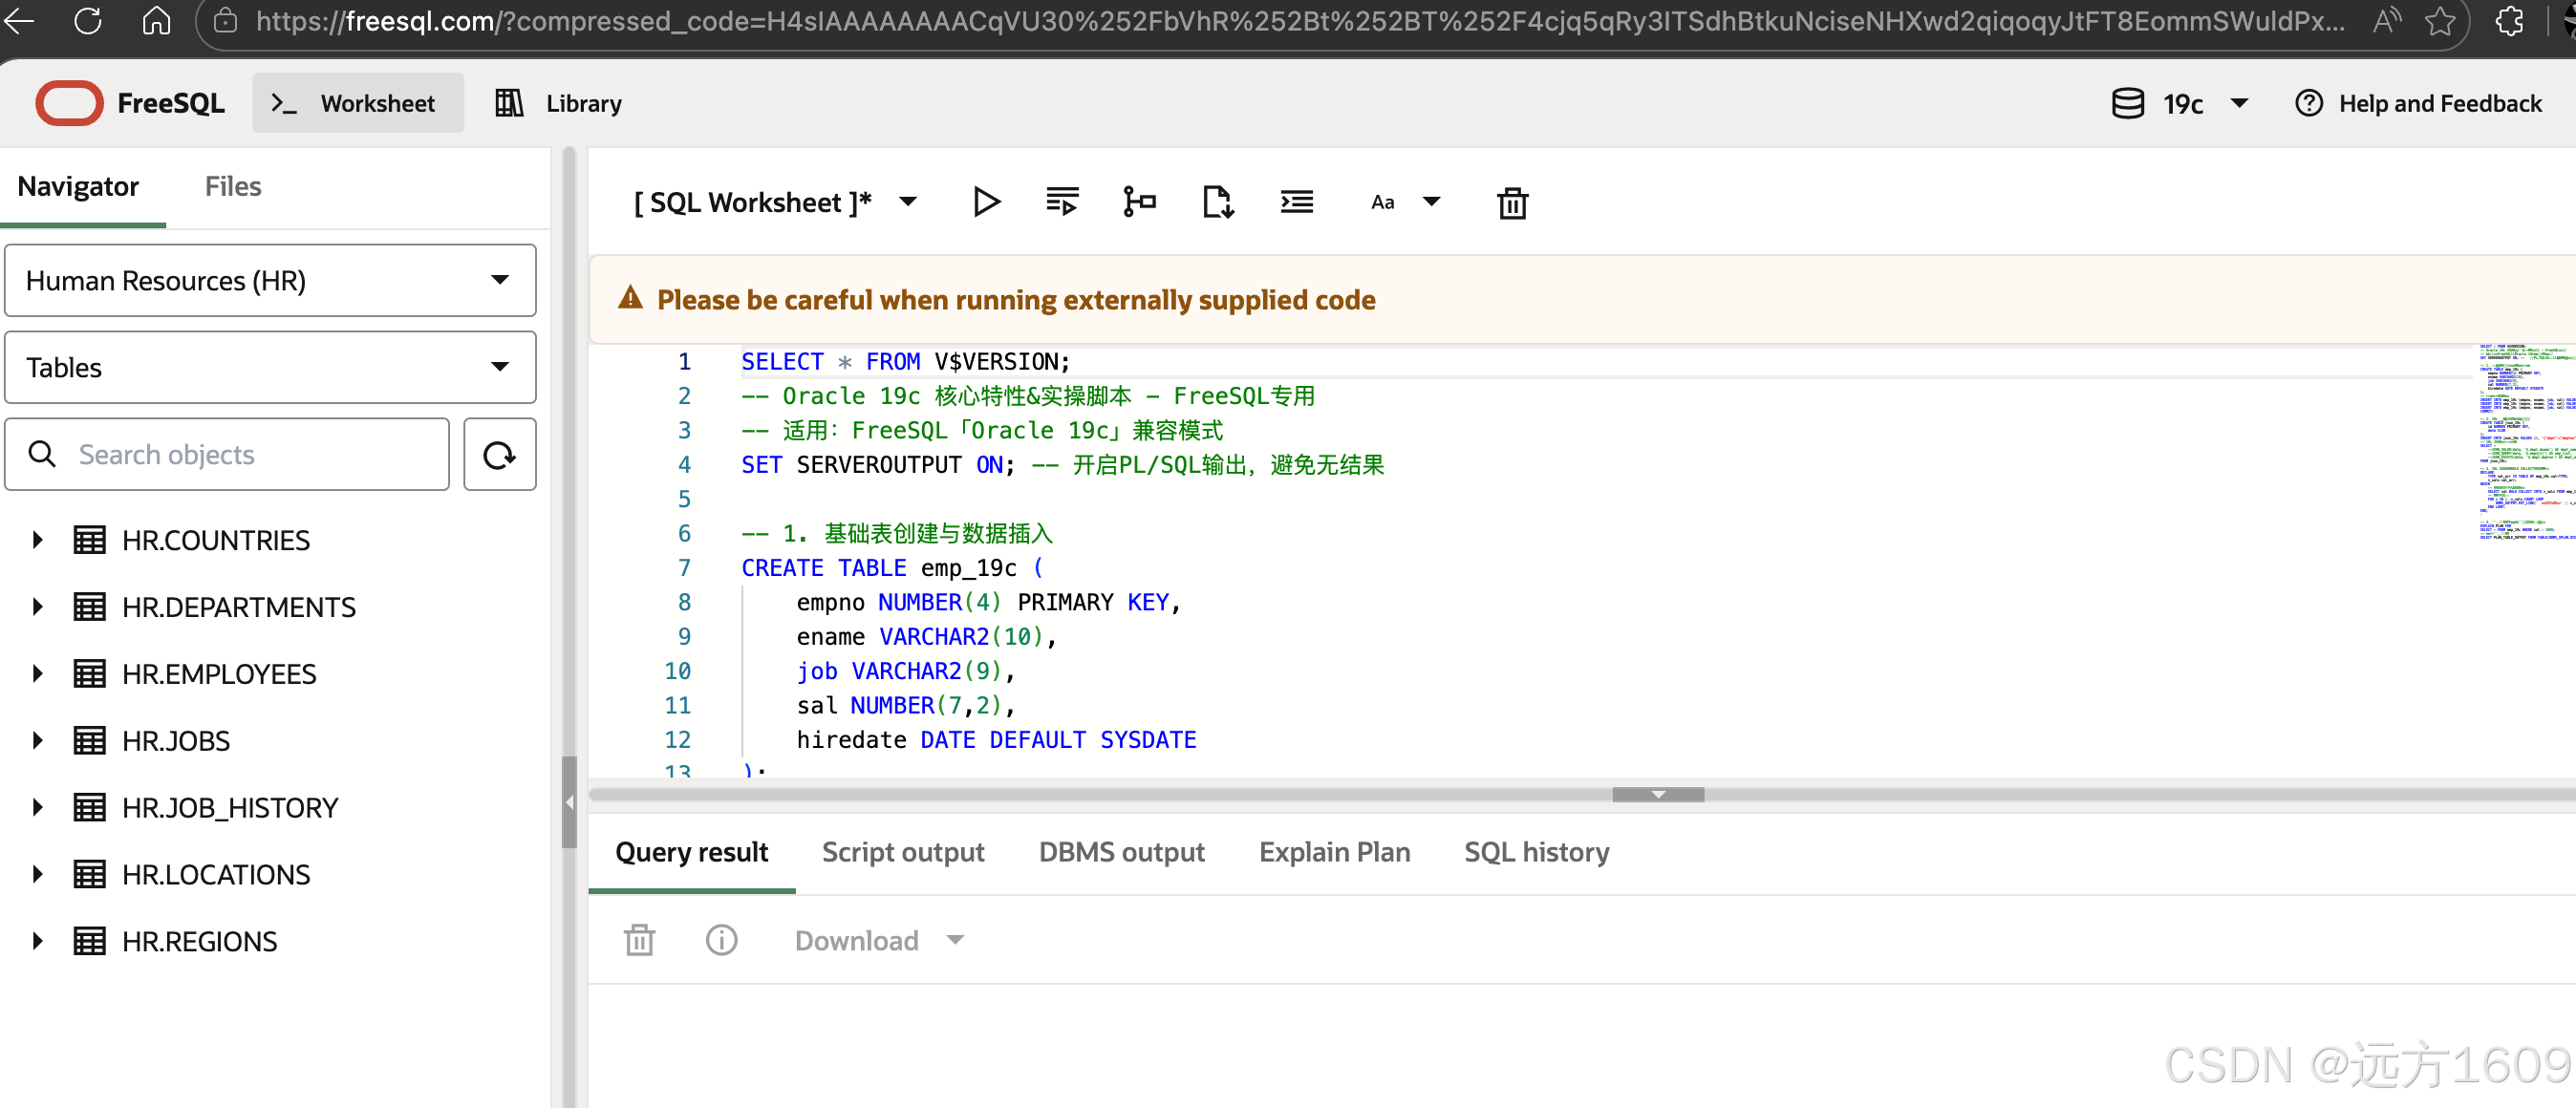
Task: Click the query result info icon
Action: pyautogui.click(x=721, y=940)
